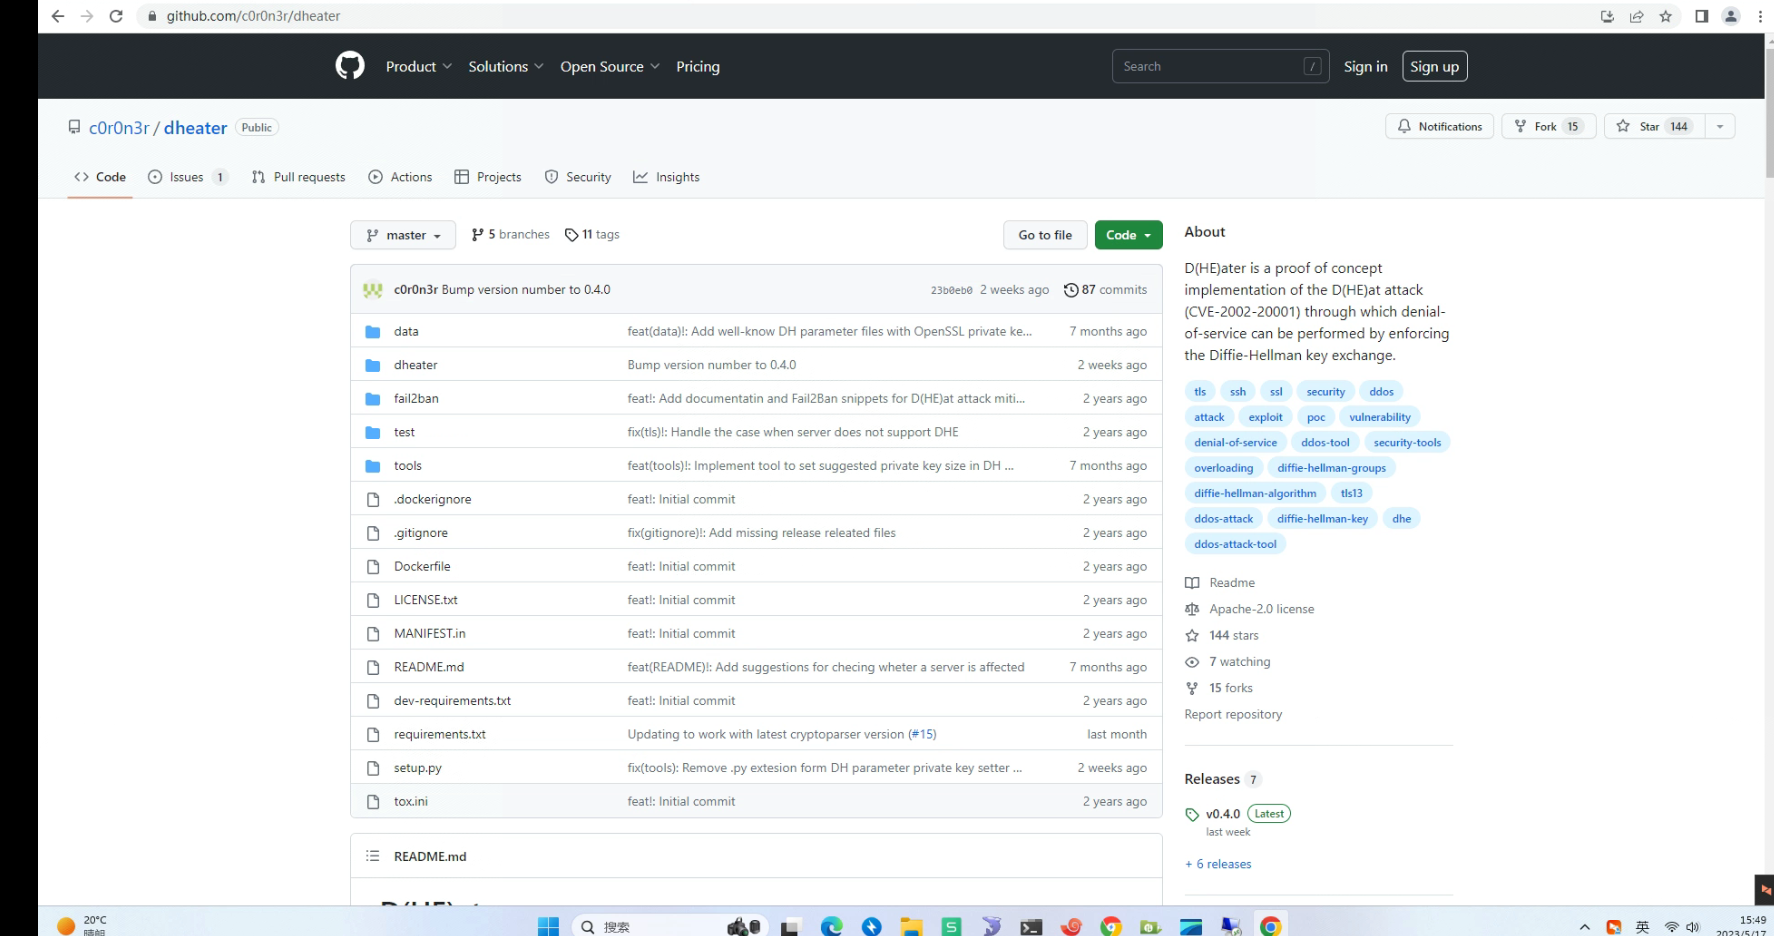This screenshot has width=1774, height=936.
Task: Open the requirements.txt file
Action: 440,735
